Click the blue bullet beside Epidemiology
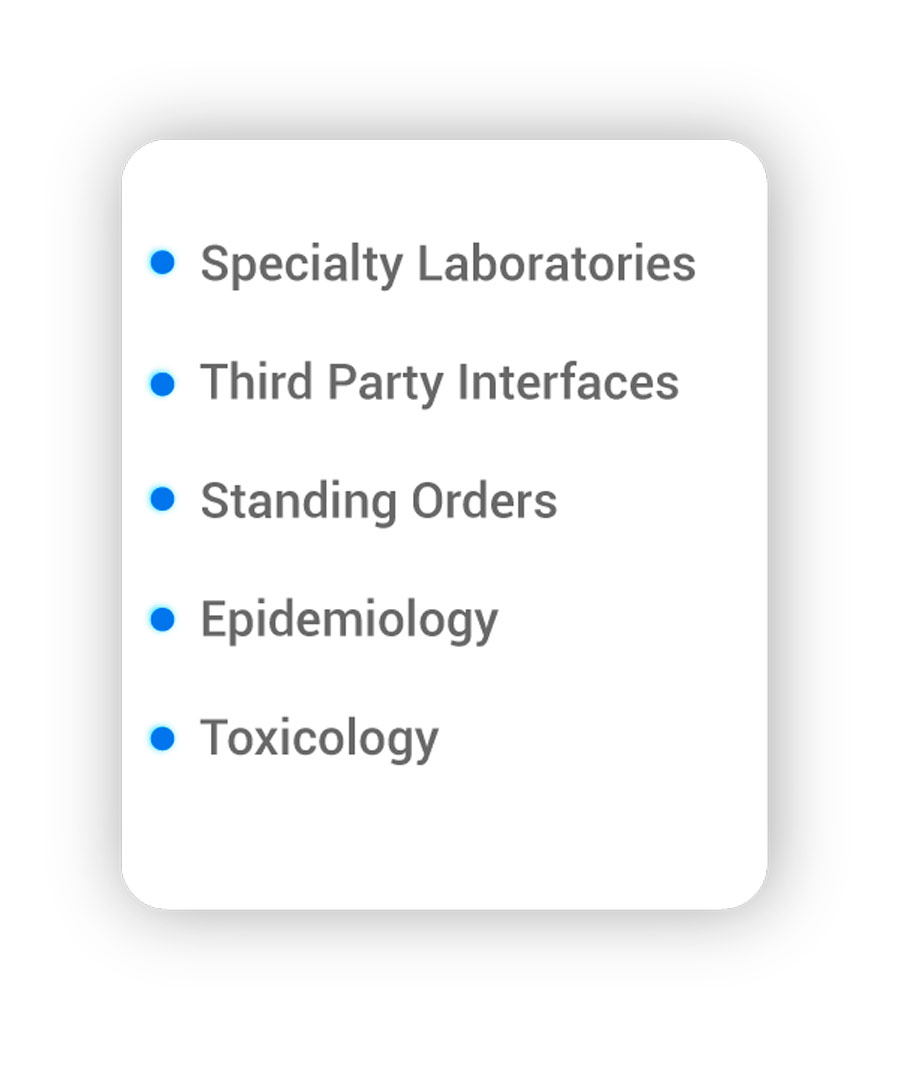Screen dimensions: 900x1069 coord(162,619)
